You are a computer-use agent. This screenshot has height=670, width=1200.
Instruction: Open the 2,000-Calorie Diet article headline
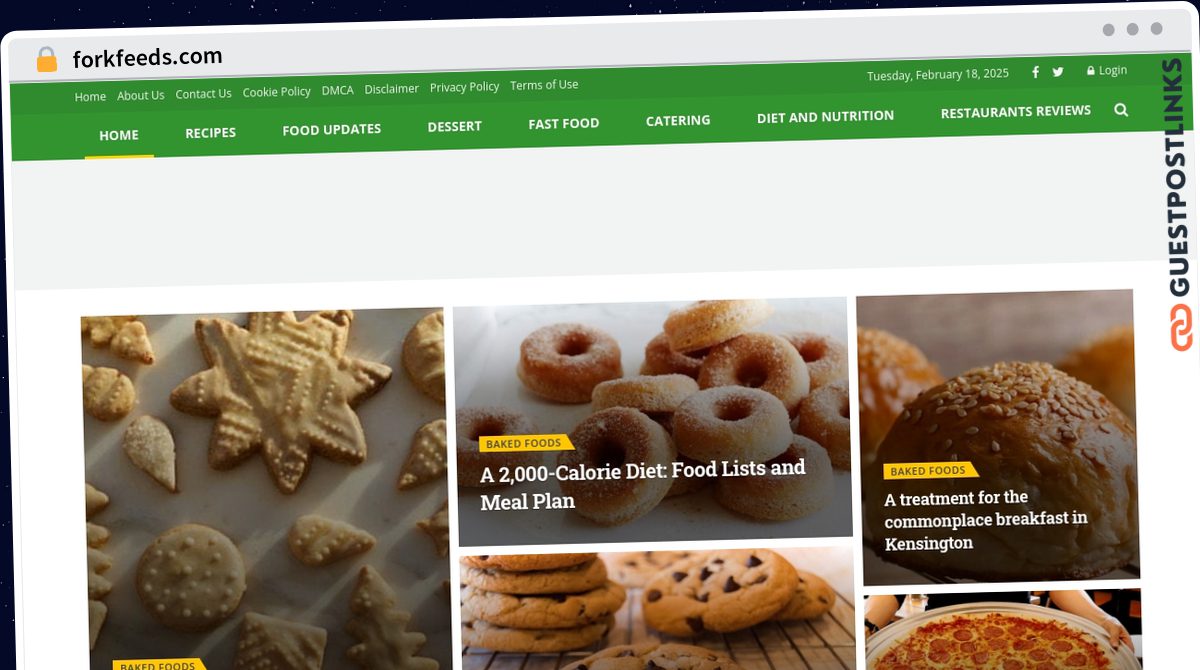click(642, 484)
